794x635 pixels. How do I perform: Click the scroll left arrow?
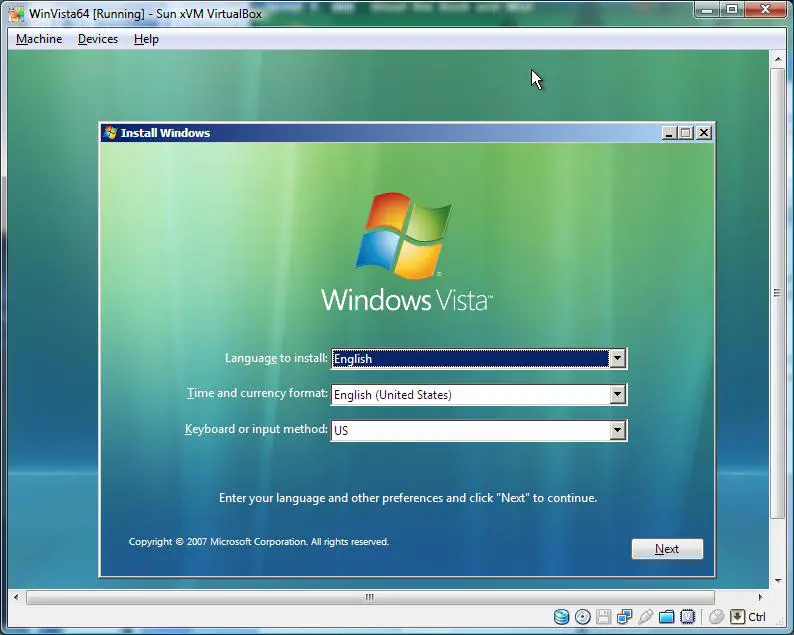click(16, 597)
